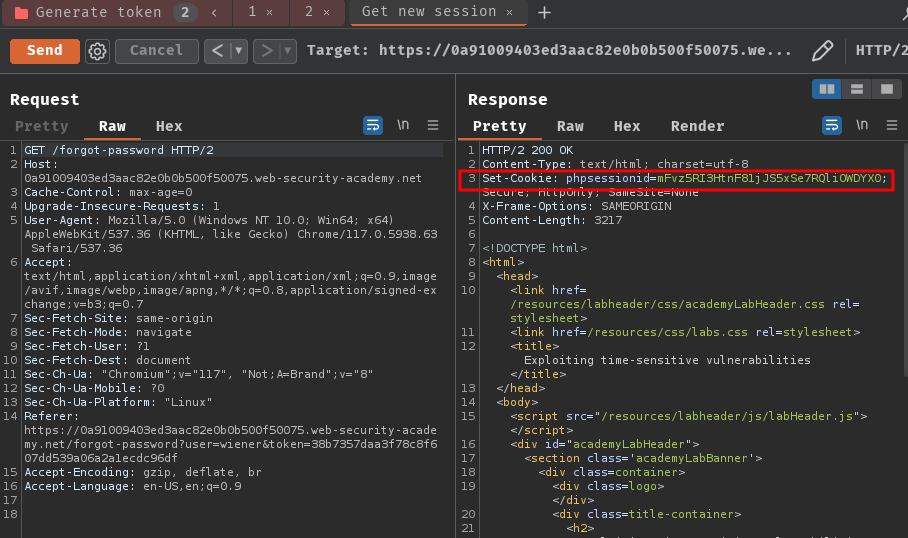Open the Generate token tab group
The width and height of the screenshot is (908, 538).
coord(98,12)
